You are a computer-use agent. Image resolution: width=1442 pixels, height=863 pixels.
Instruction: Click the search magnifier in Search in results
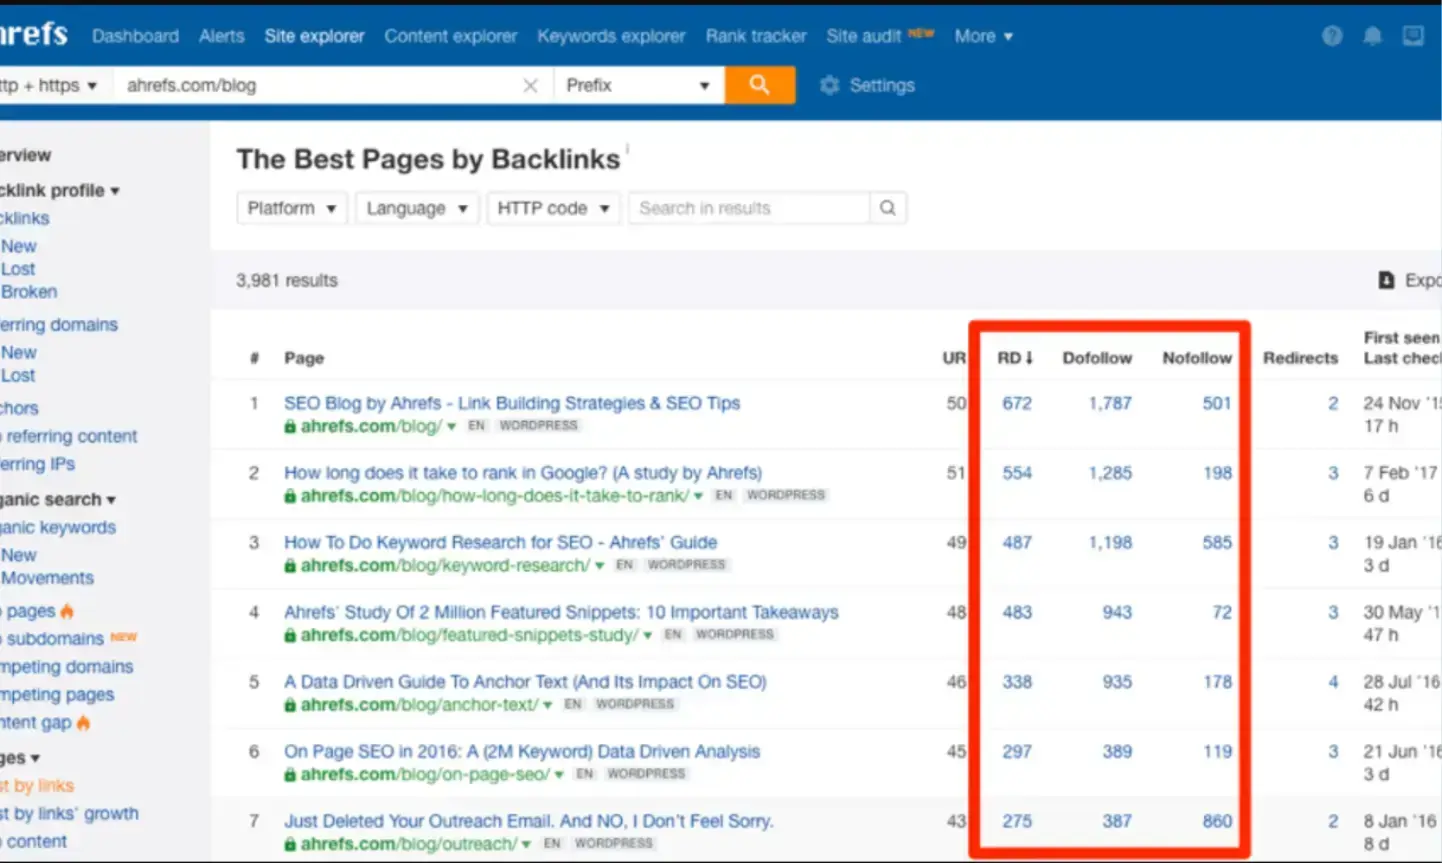point(886,208)
